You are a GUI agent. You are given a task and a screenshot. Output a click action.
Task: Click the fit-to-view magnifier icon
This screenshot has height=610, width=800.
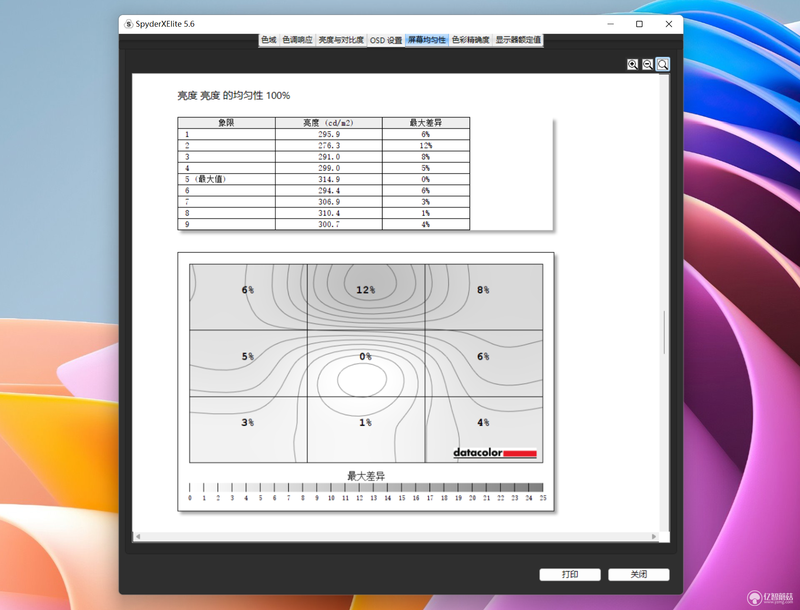662,64
